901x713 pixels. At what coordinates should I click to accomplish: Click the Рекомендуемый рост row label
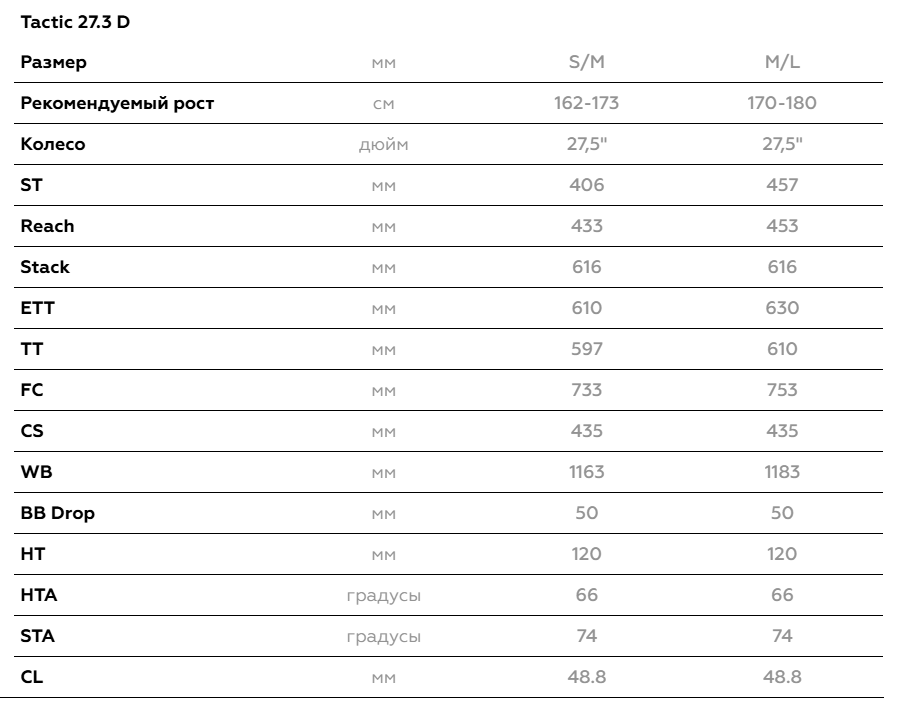pyautogui.click(x=117, y=103)
